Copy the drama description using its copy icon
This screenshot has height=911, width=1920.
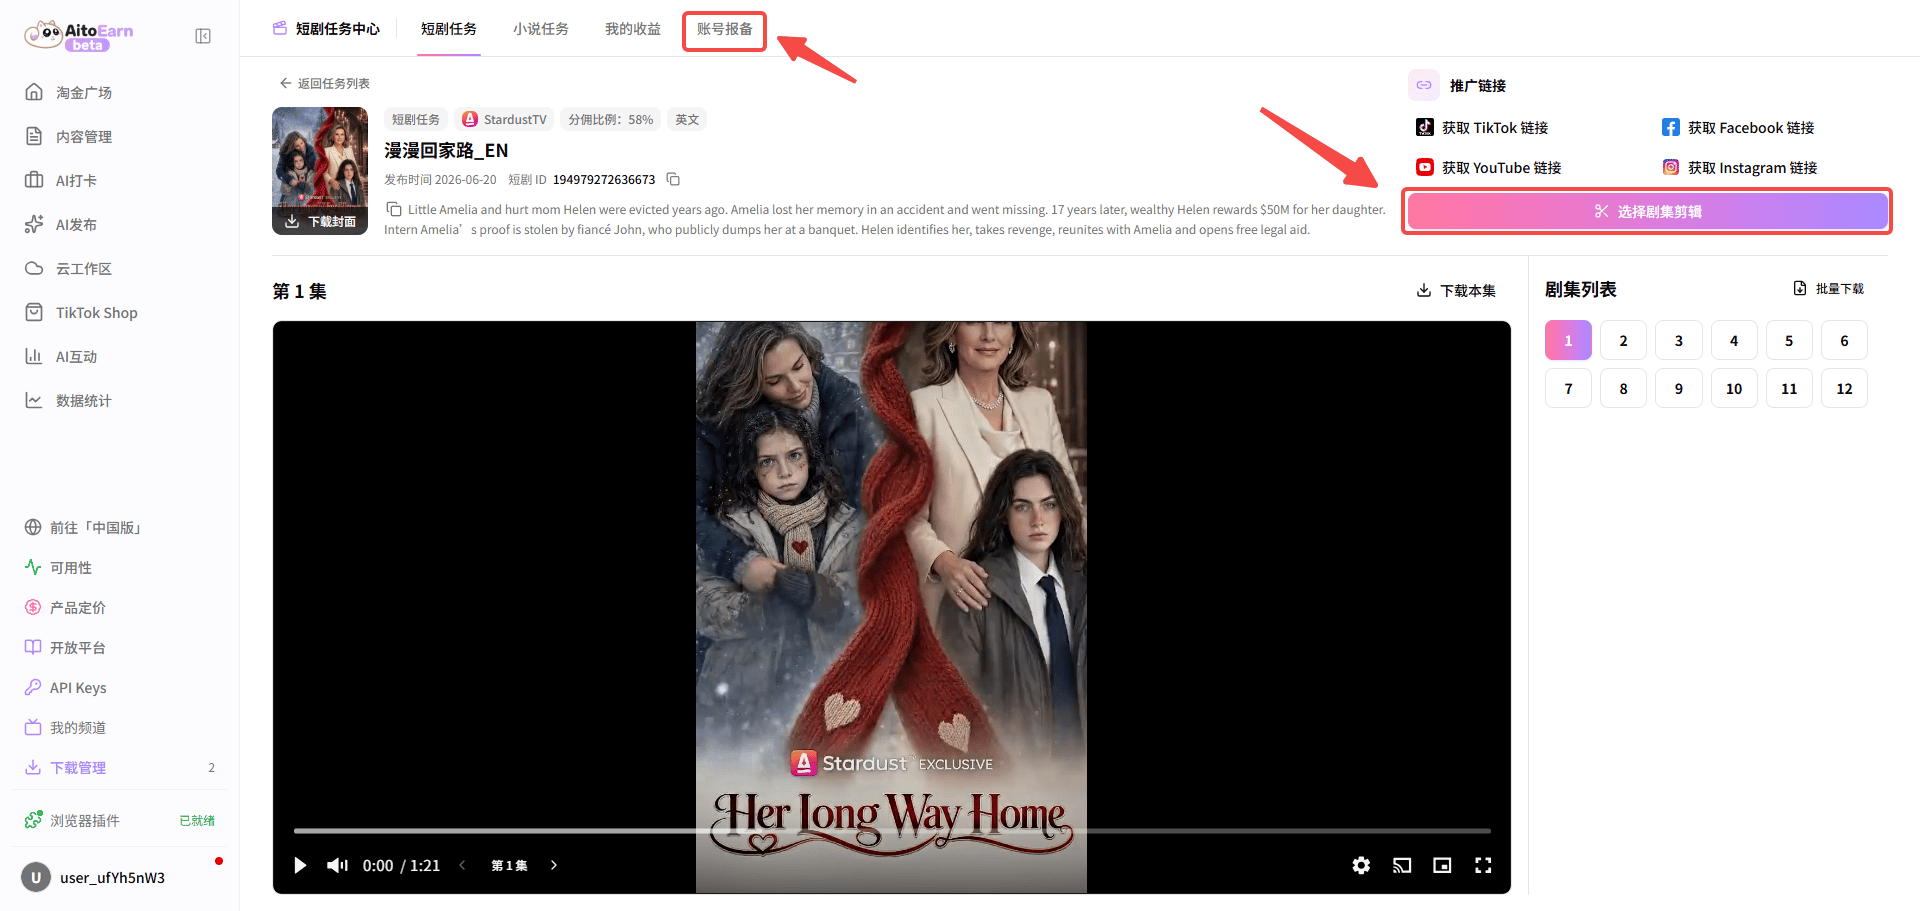(x=394, y=209)
